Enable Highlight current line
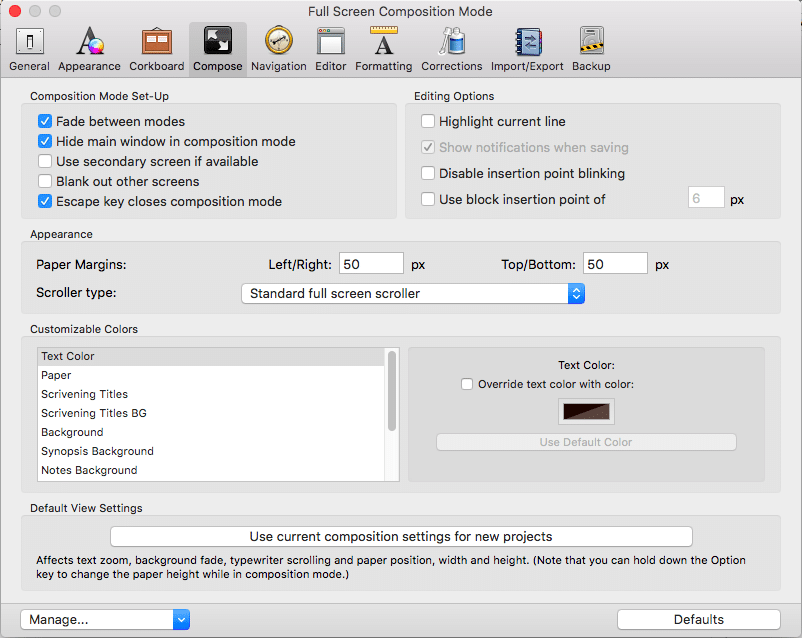This screenshot has width=802, height=638. click(428, 121)
